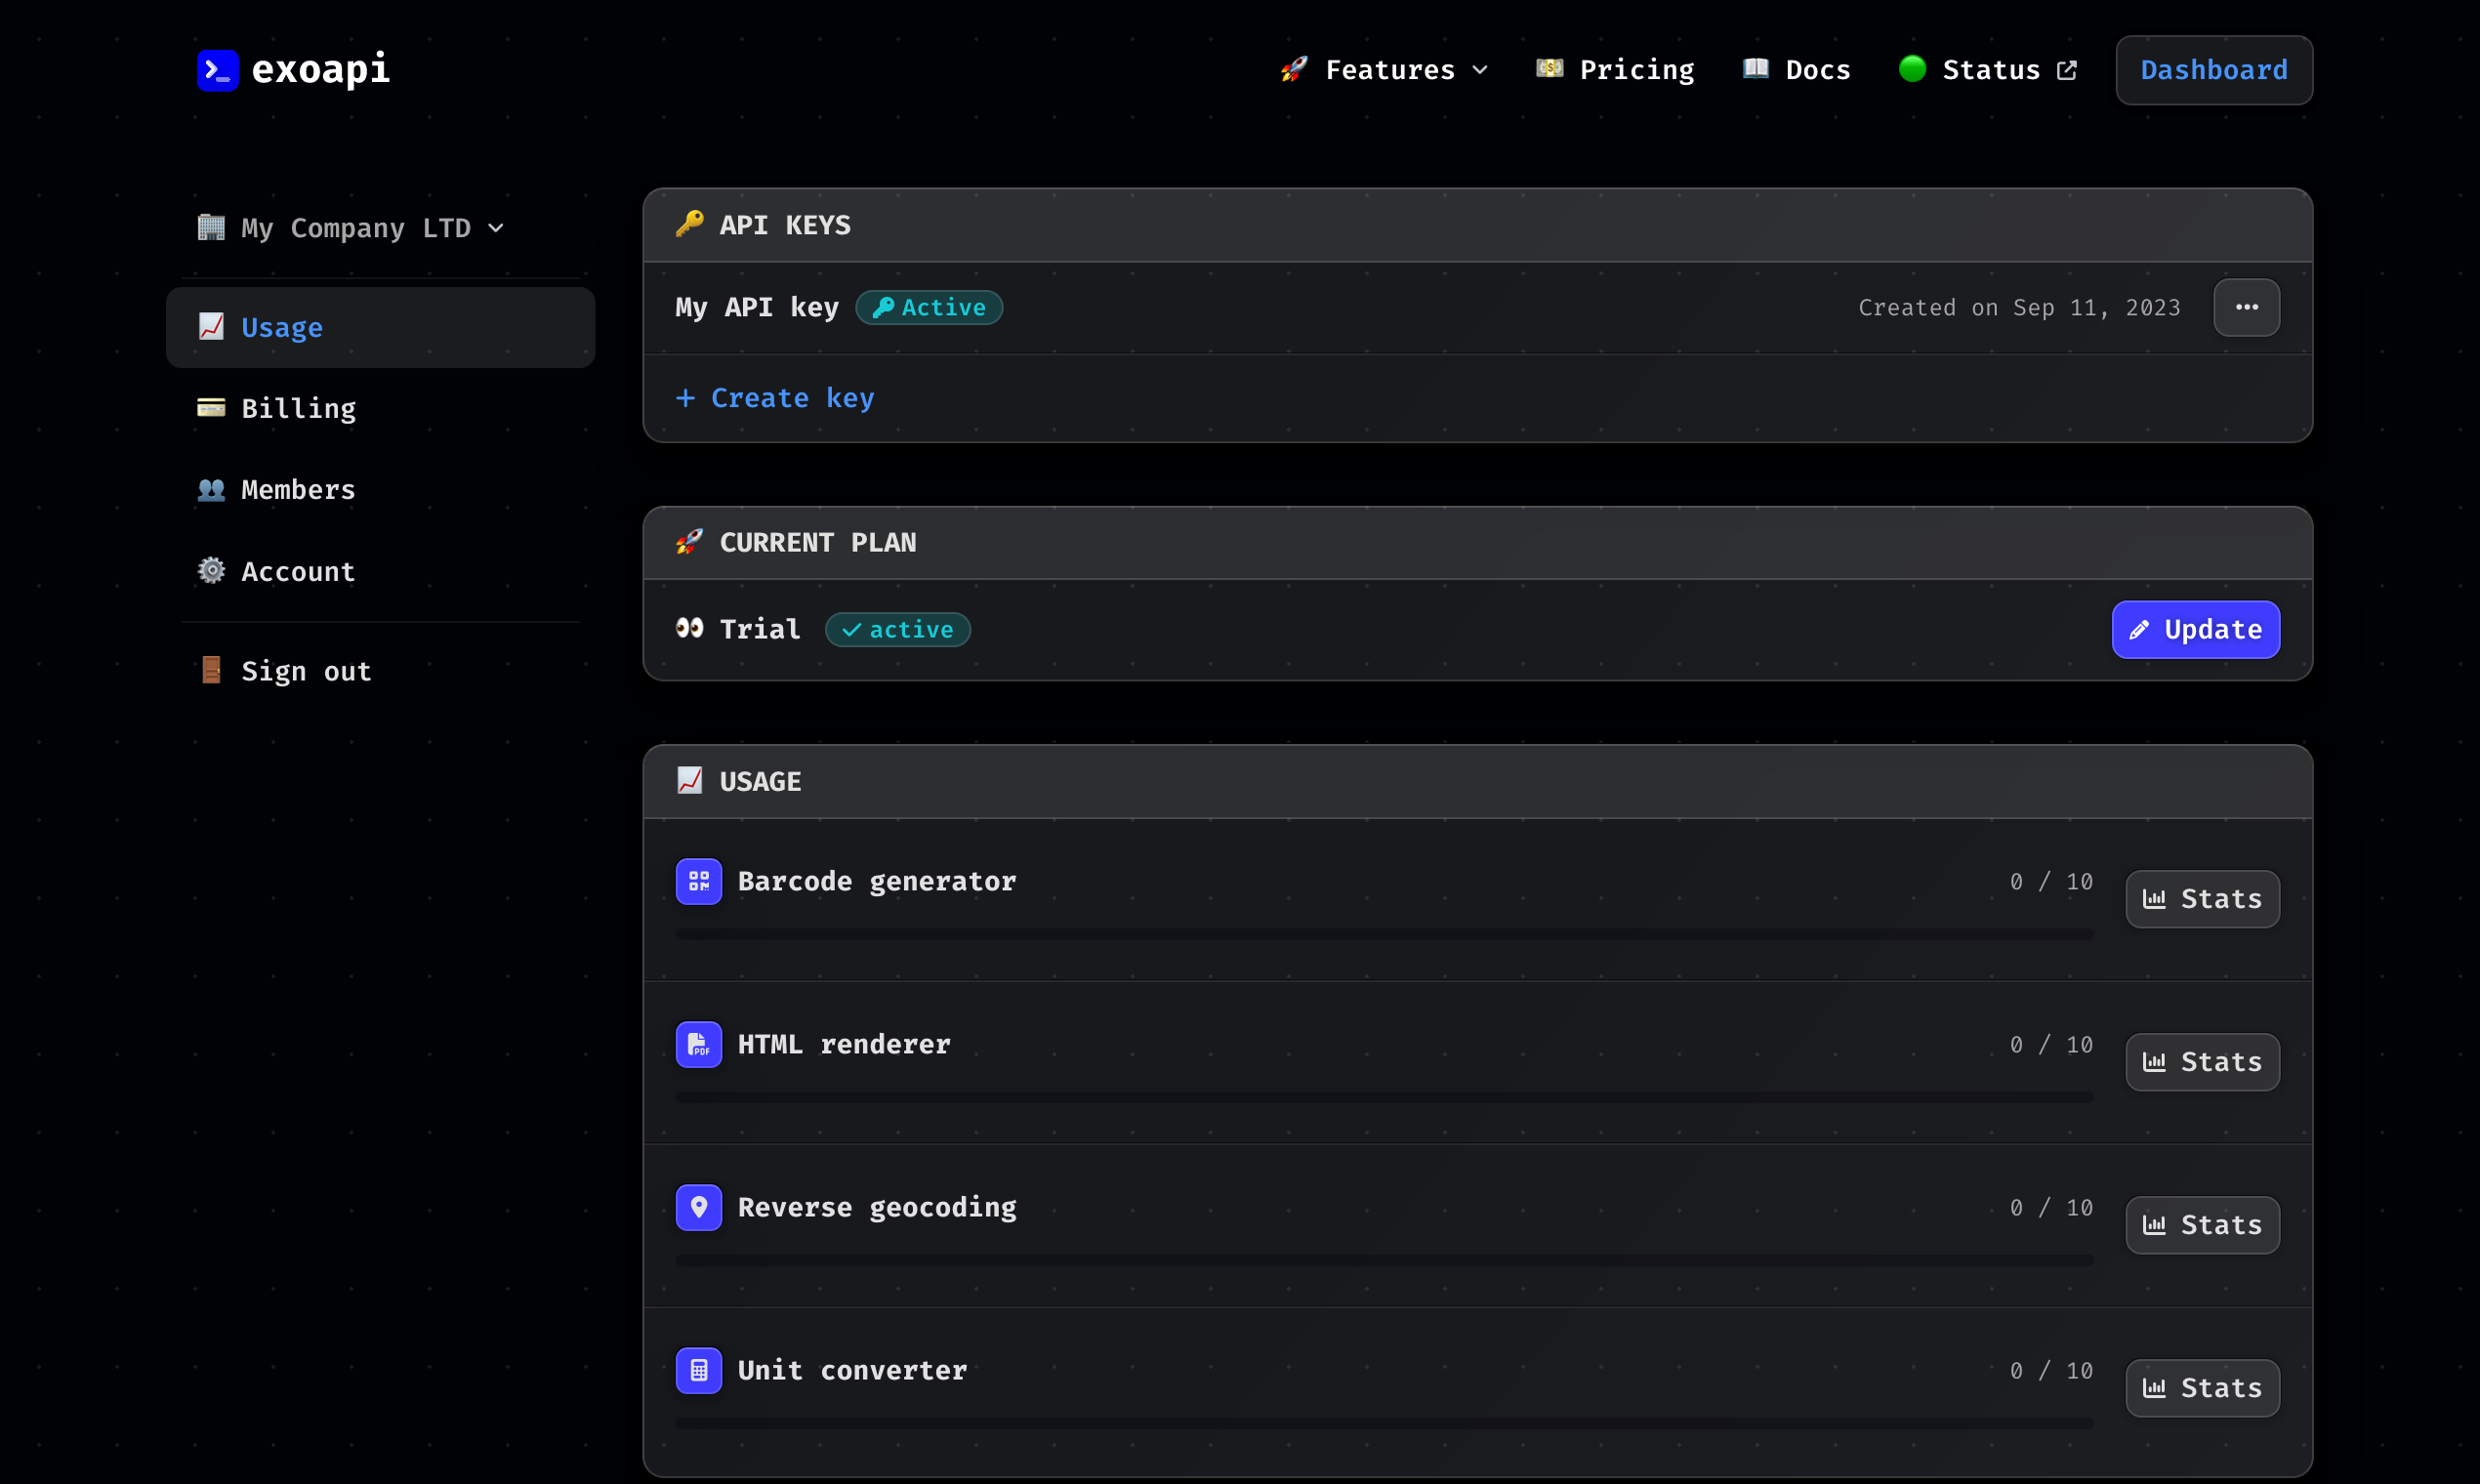The height and width of the screenshot is (1484, 2480).
Task: Open options menu for My API key
Action: [2245, 307]
